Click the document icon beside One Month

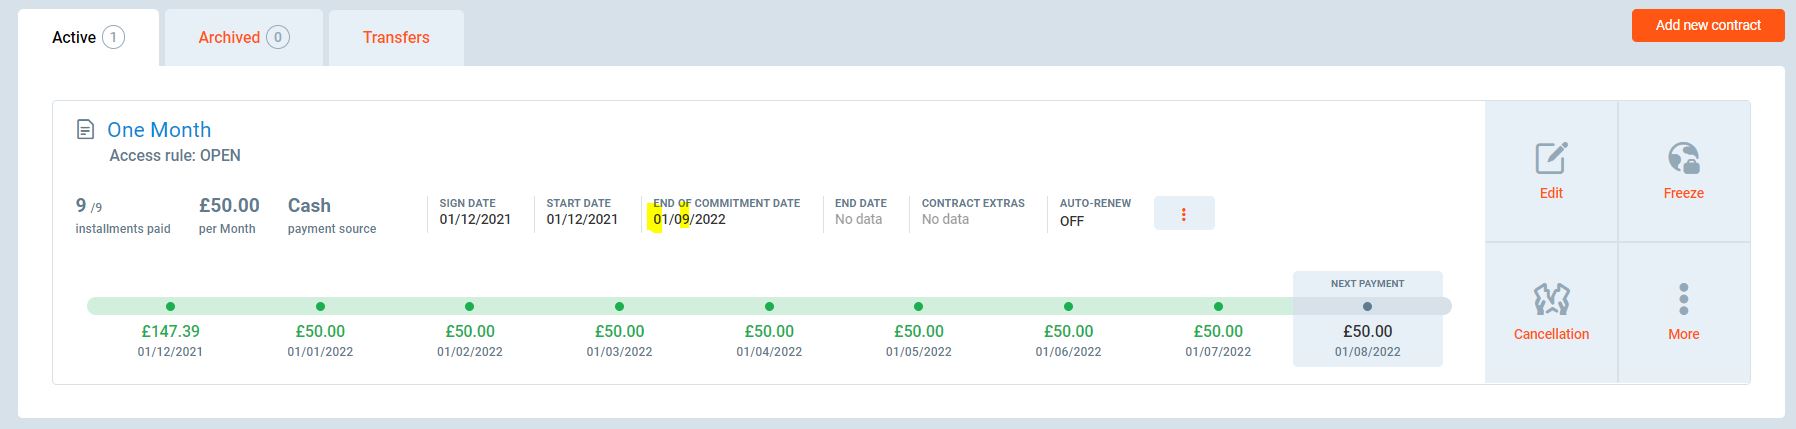(x=86, y=130)
